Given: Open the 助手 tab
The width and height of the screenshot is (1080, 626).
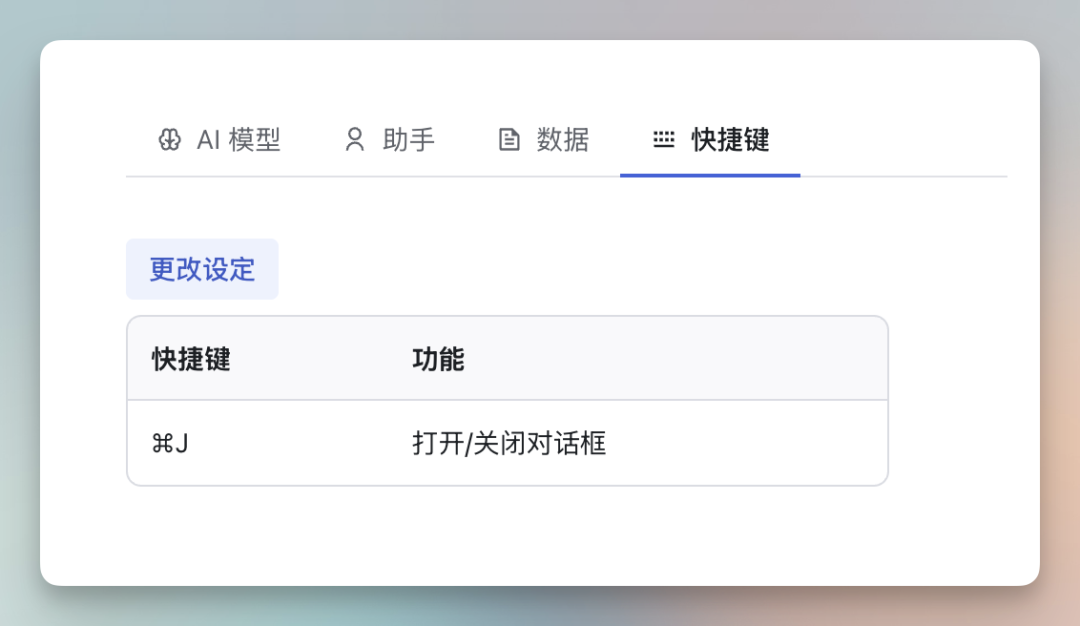Looking at the screenshot, I should pyautogui.click(x=390, y=140).
